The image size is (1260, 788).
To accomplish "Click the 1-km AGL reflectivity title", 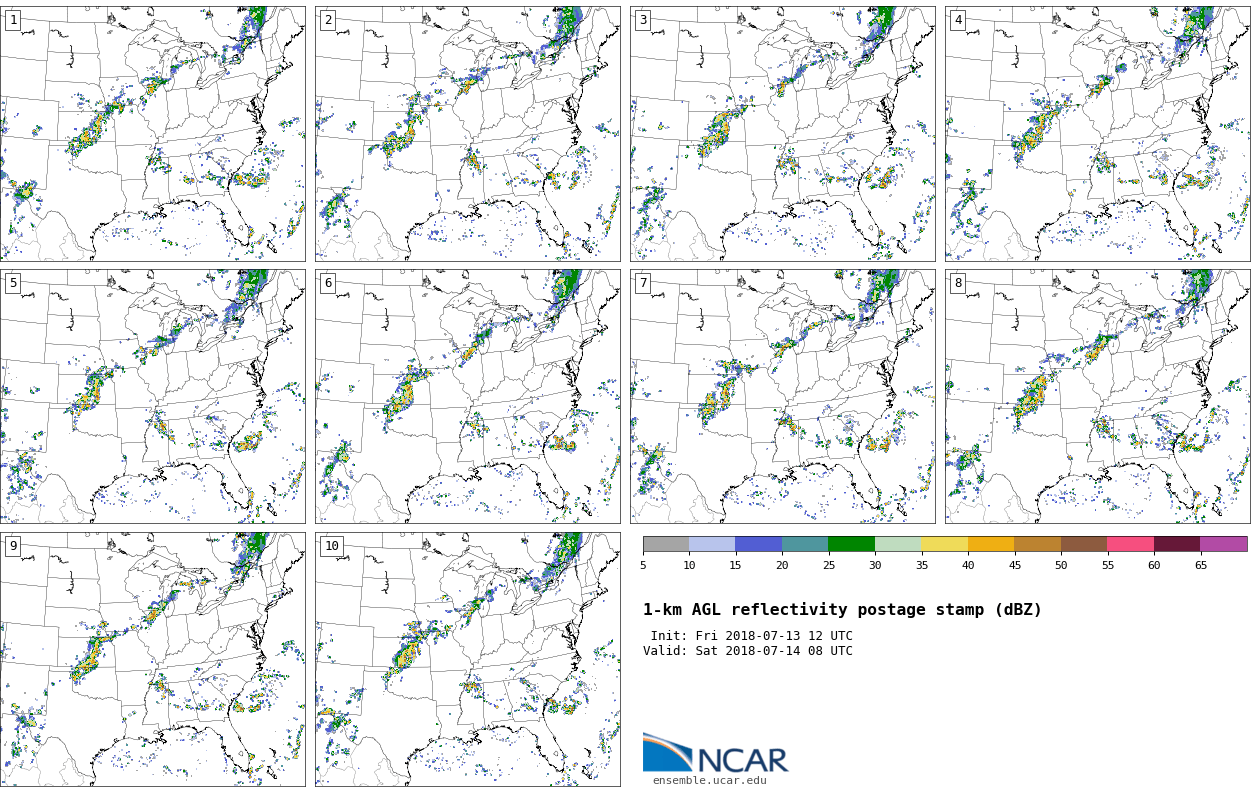I will pos(842,610).
